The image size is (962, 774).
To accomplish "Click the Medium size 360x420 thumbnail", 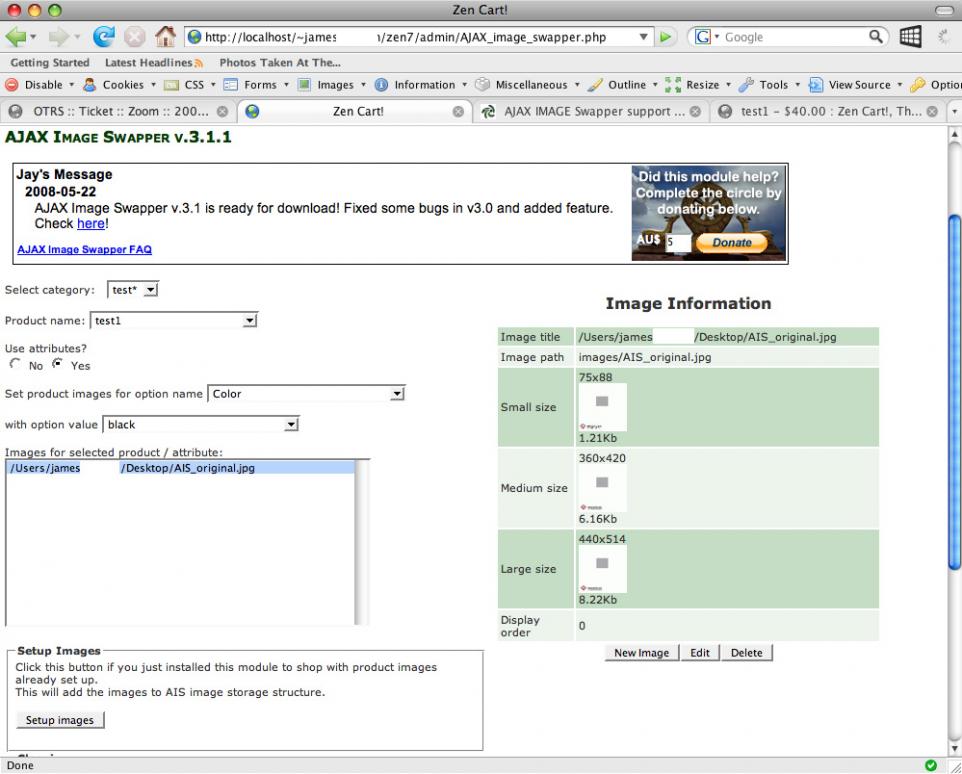I will (602, 488).
